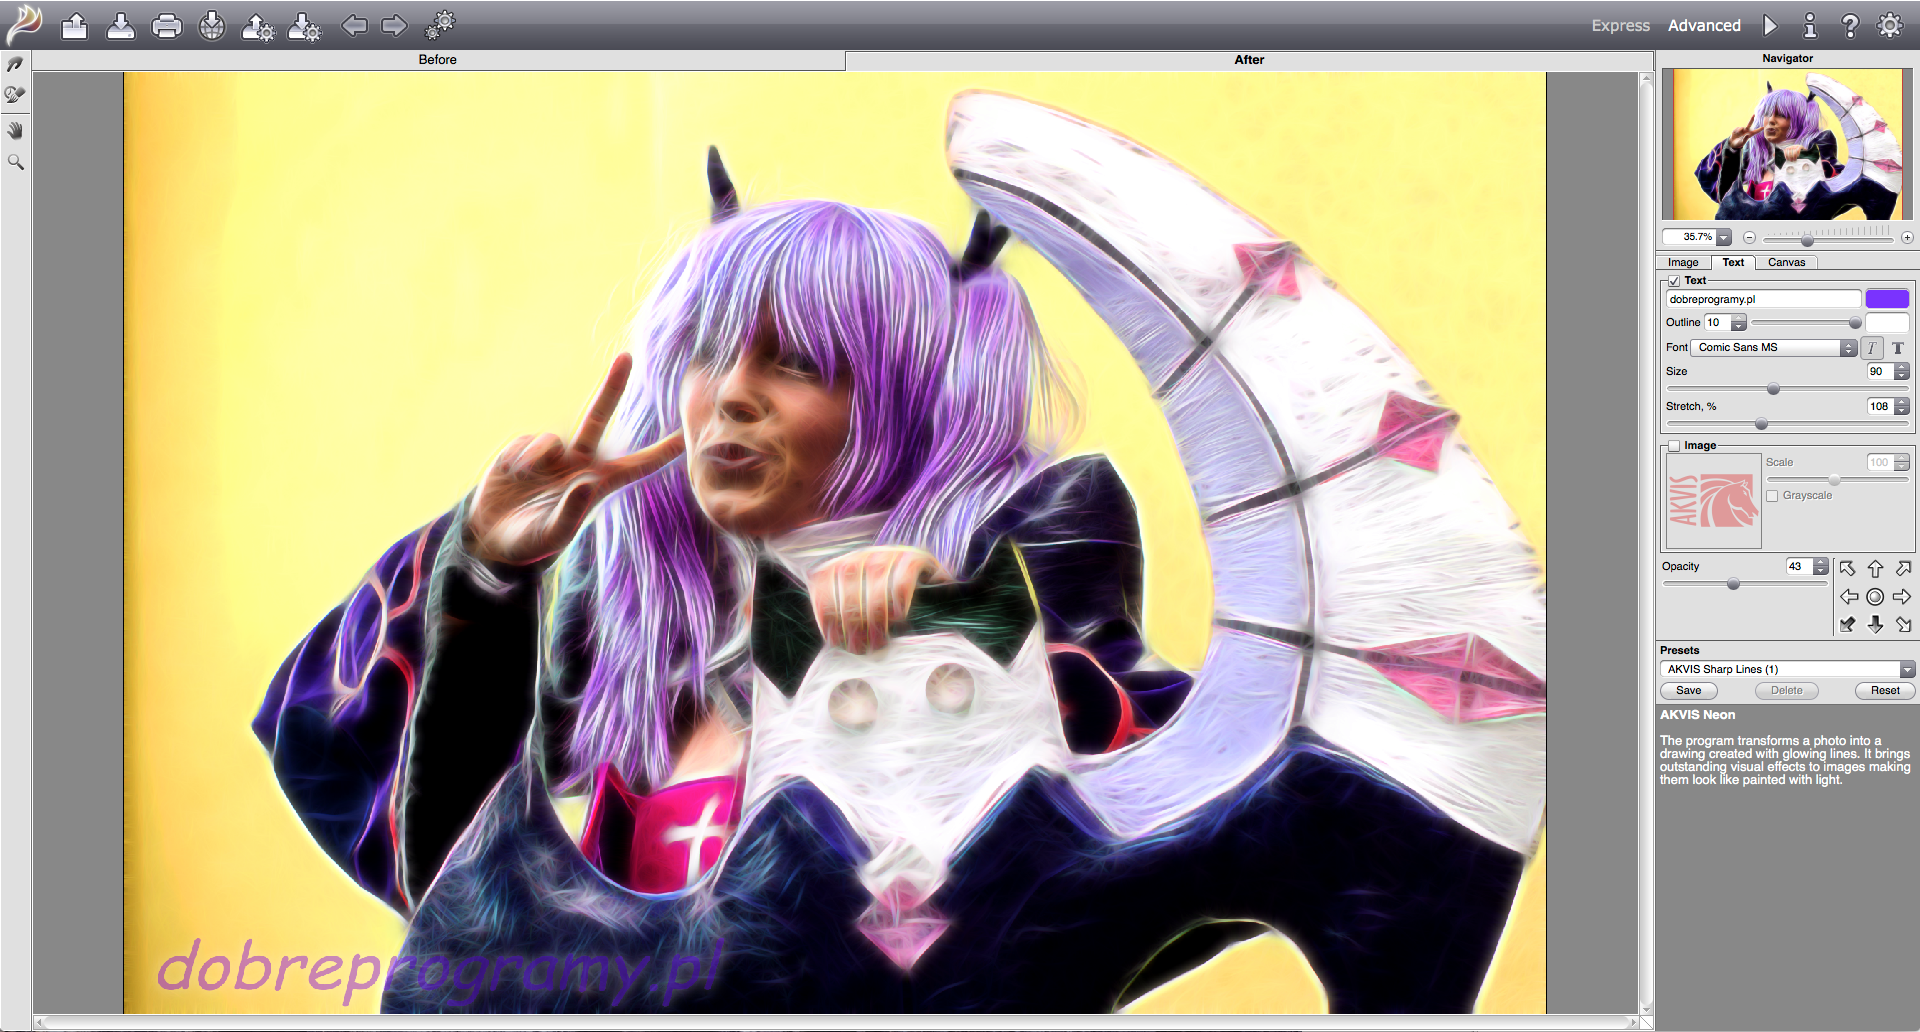
Task: Select the smudge tool in left toolbar
Action: (15, 65)
